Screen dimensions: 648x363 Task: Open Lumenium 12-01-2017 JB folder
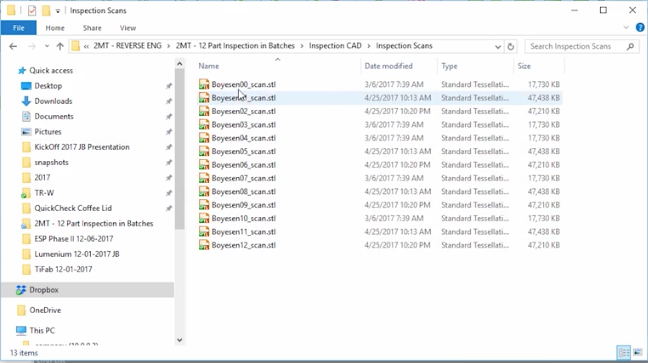(77, 254)
